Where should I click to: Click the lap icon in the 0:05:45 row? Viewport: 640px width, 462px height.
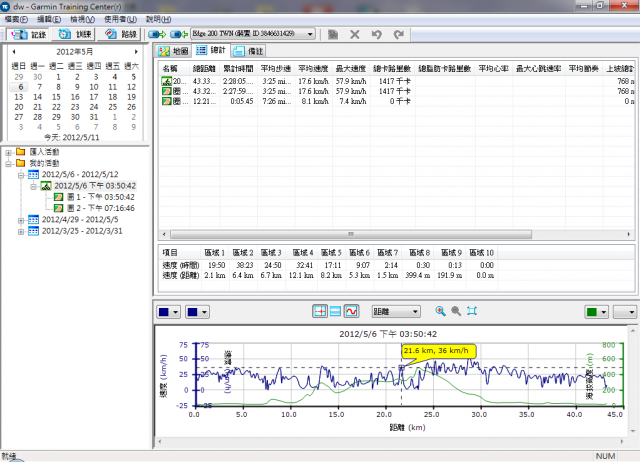[167, 101]
